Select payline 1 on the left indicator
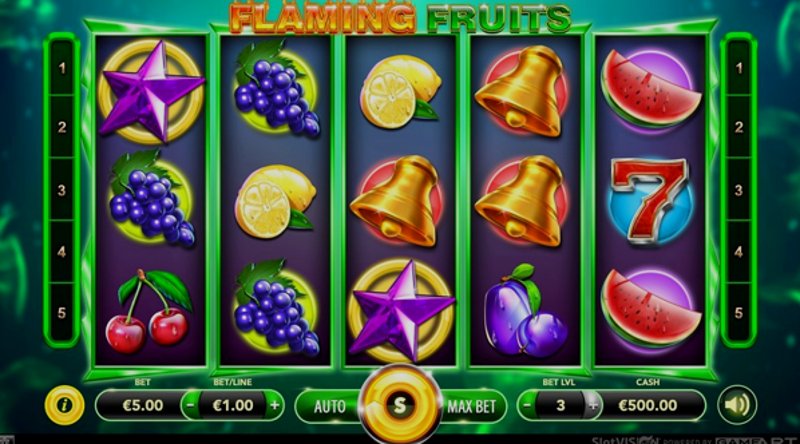Image resolution: width=800 pixels, height=444 pixels. [x=62, y=67]
